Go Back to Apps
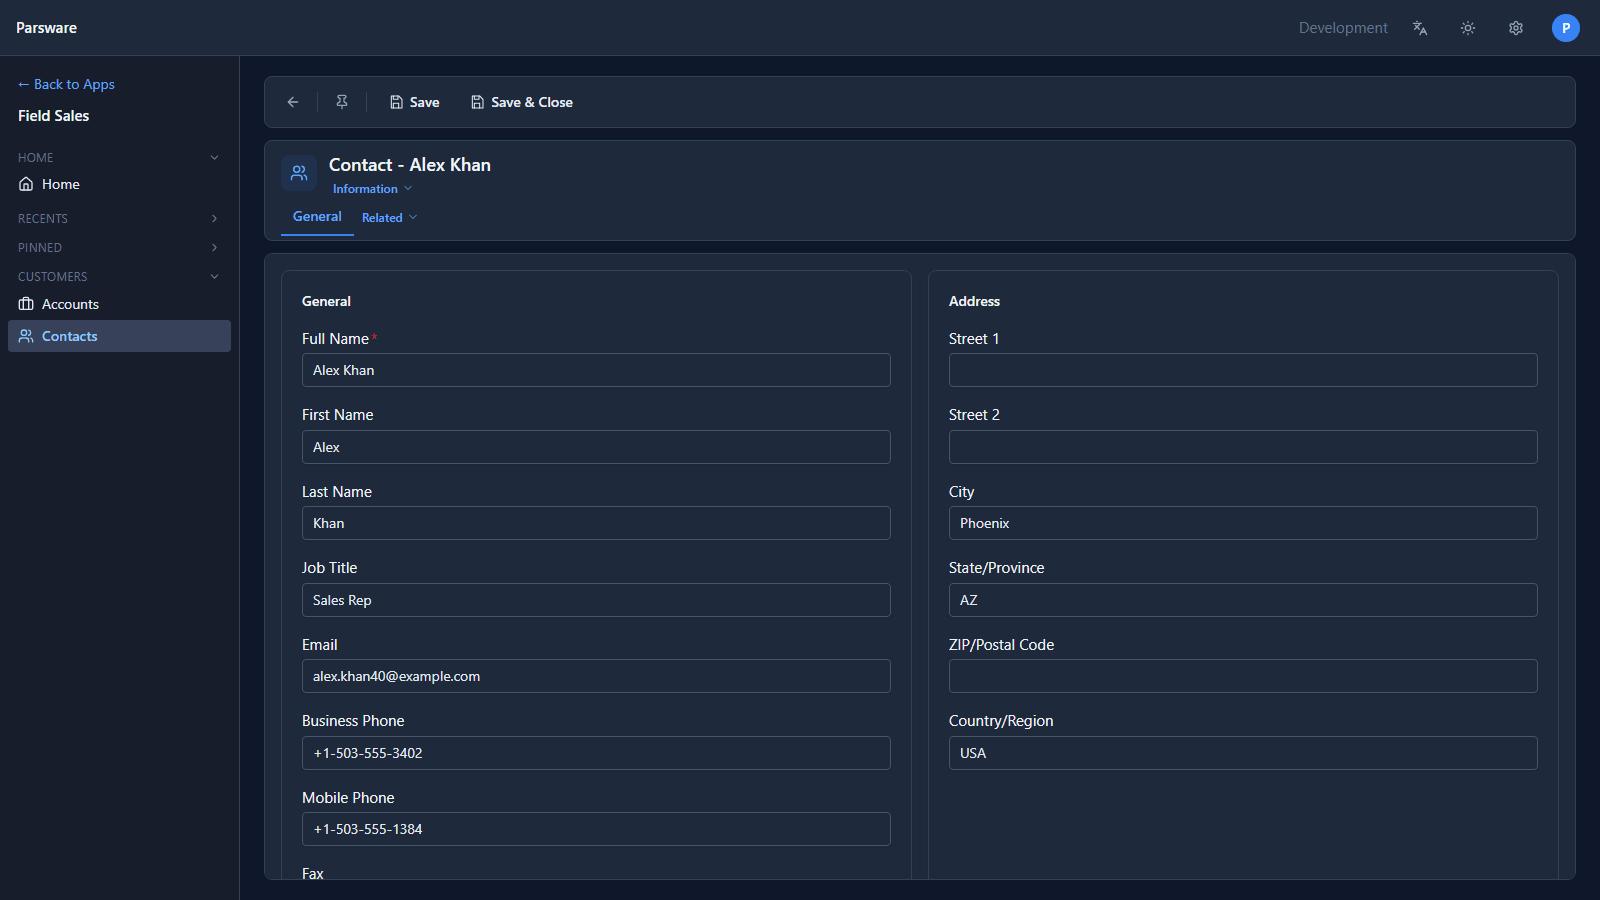Screen dimensions: 1600x900 click(66, 84)
